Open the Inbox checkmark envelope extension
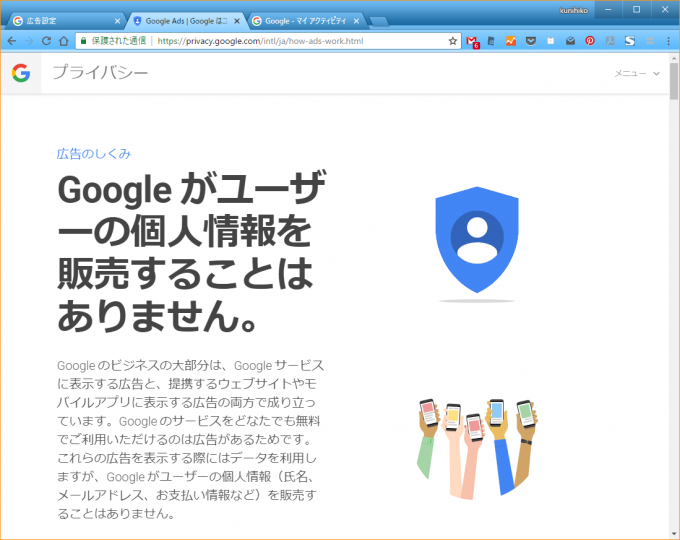Viewport: 680px width, 540px height. (x=570, y=41)
